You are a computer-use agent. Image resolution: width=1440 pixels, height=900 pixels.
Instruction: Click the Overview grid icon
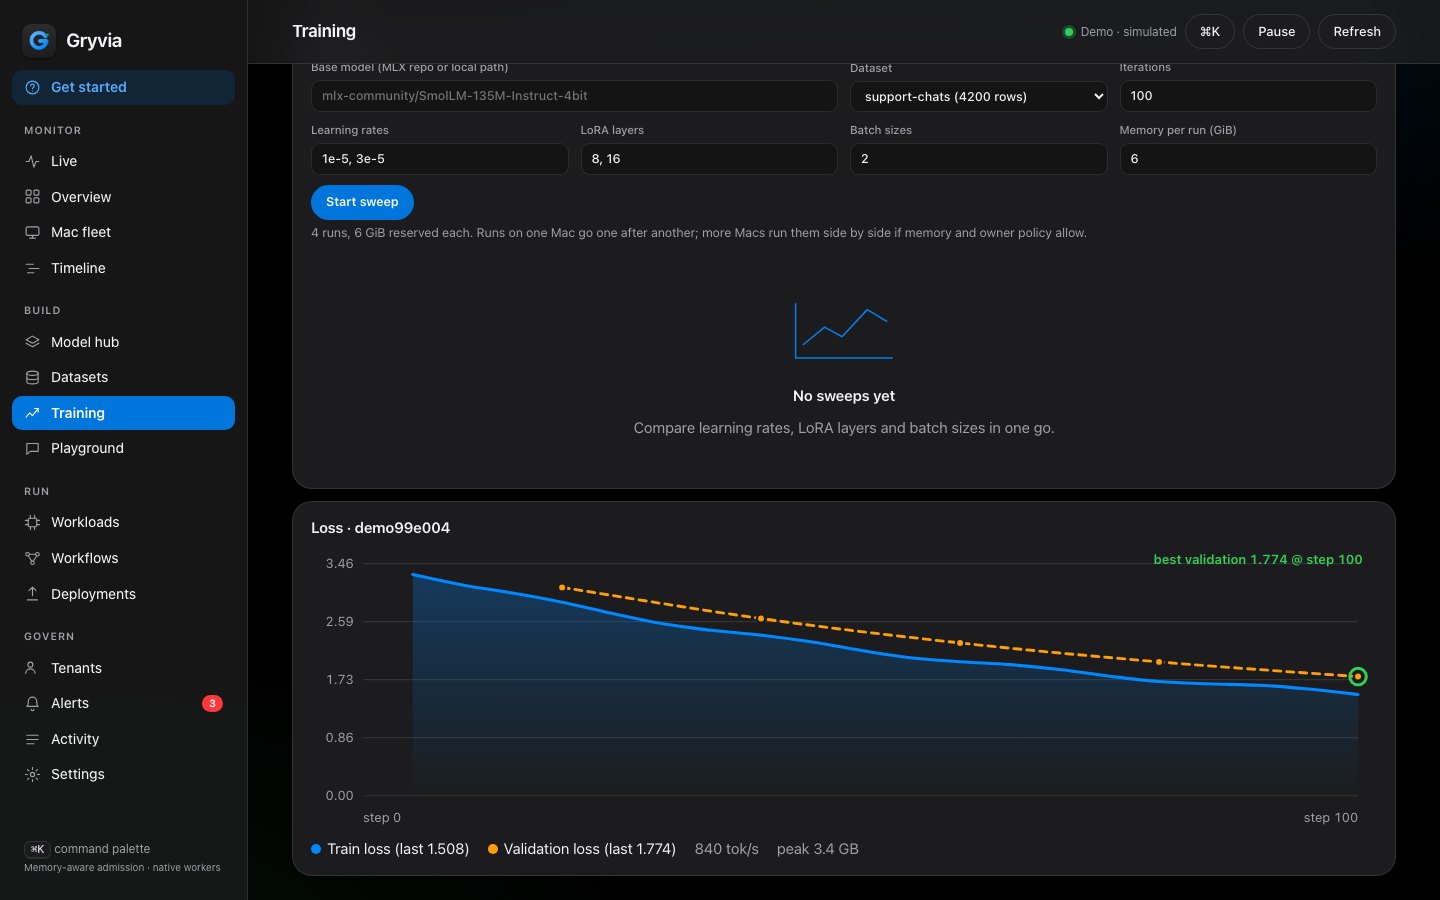click(x=32, y=197)
